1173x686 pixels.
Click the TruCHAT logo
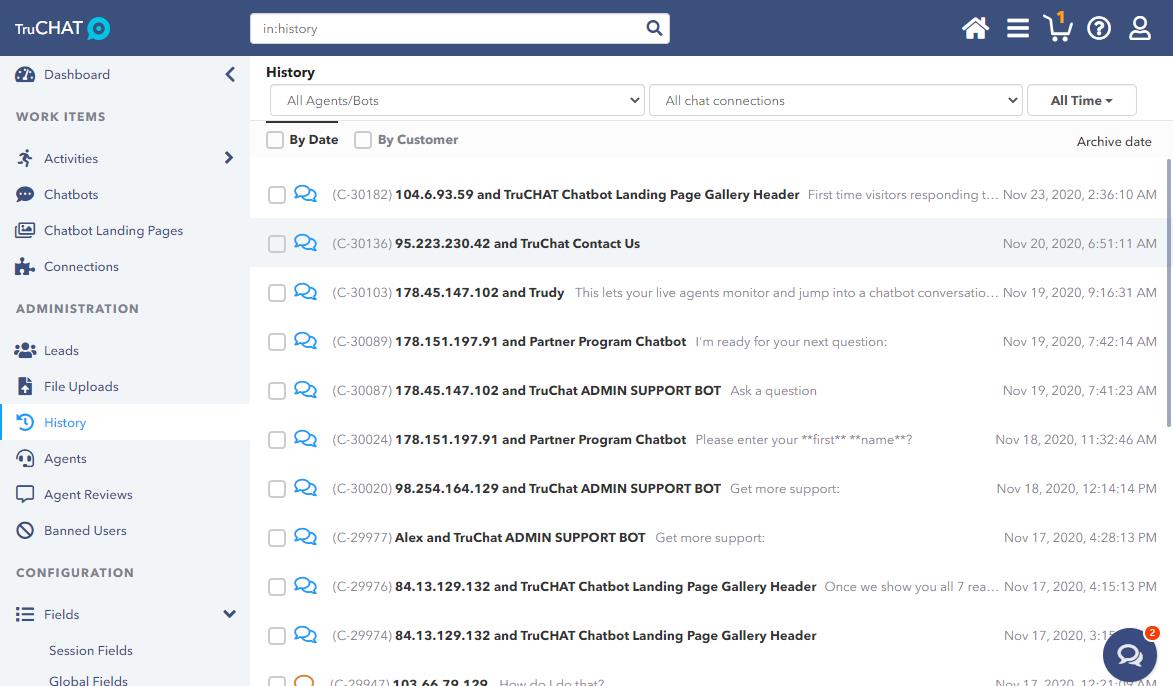63,28
